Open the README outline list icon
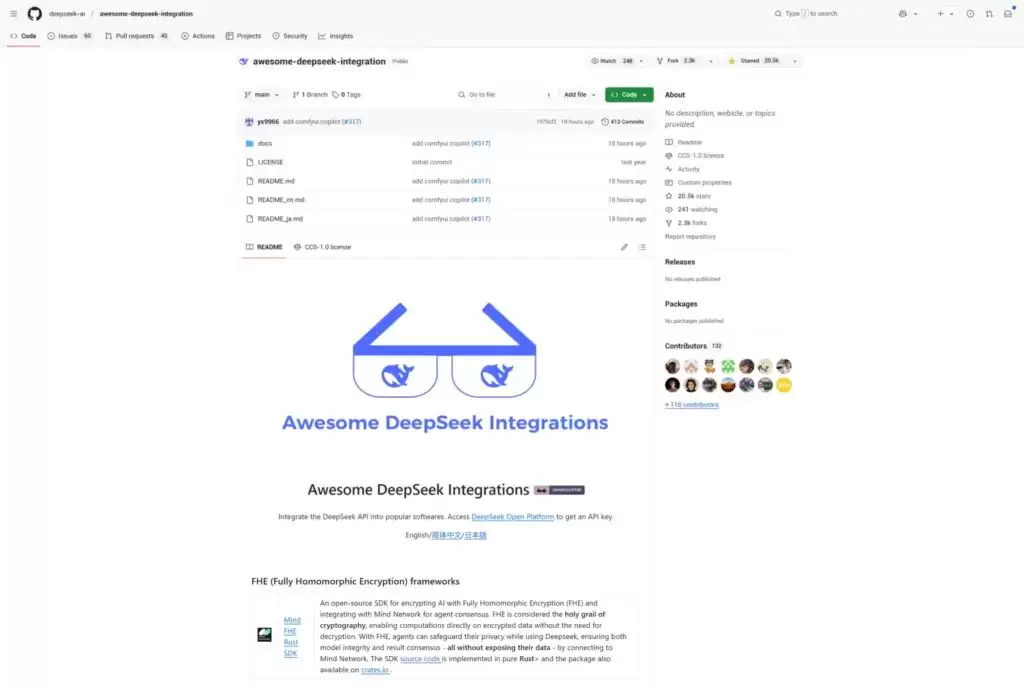The height and width of the screenshot is (691, 1024). 643,247
